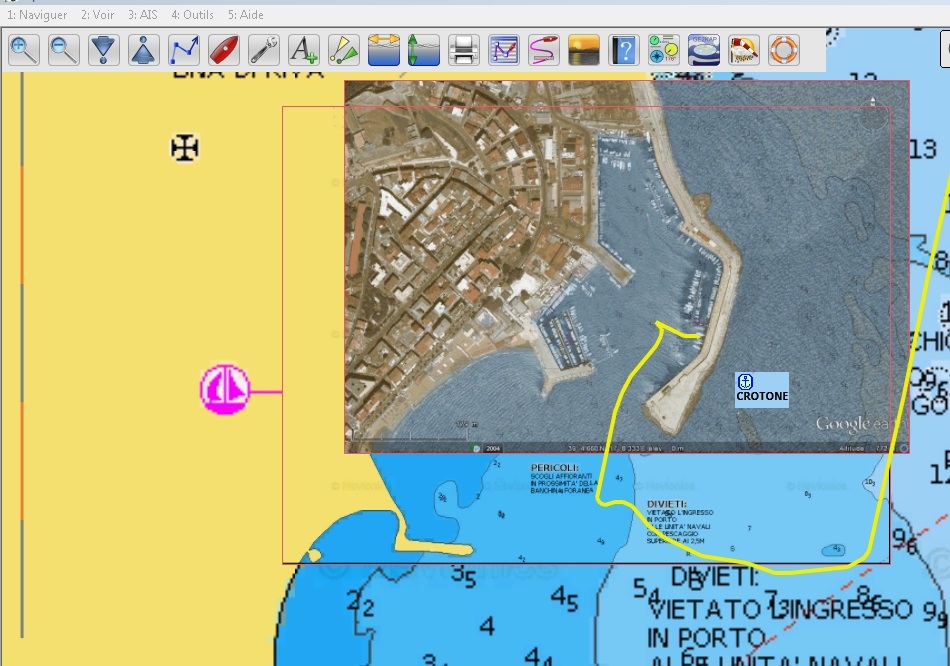
Task: Click the zoom in magnifier icon
Action: coord(24,49)
